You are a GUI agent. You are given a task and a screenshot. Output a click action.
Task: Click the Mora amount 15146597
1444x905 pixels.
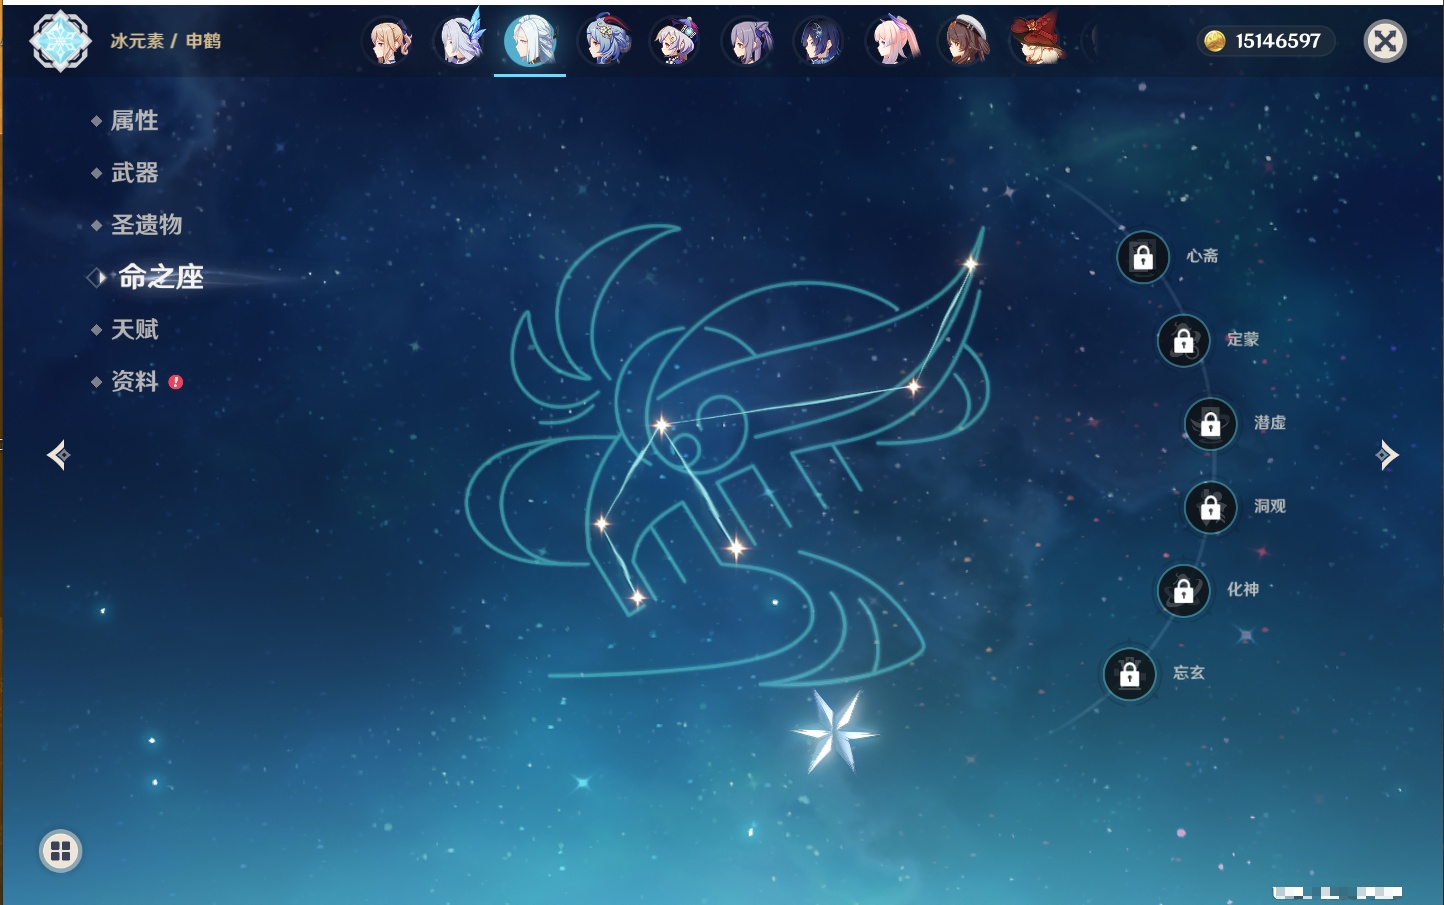pyautogui.click(x=1278, y=41)
